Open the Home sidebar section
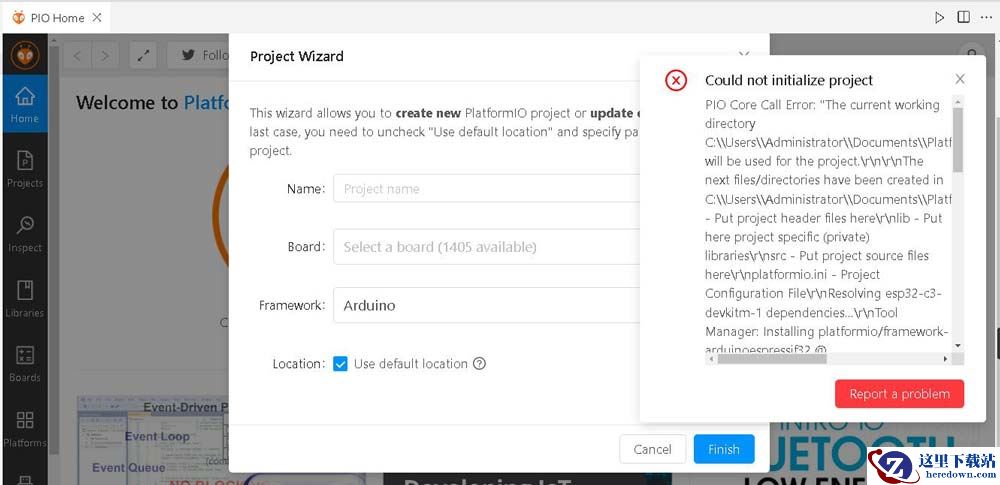The image size is (1000, 485). [25, 104]
